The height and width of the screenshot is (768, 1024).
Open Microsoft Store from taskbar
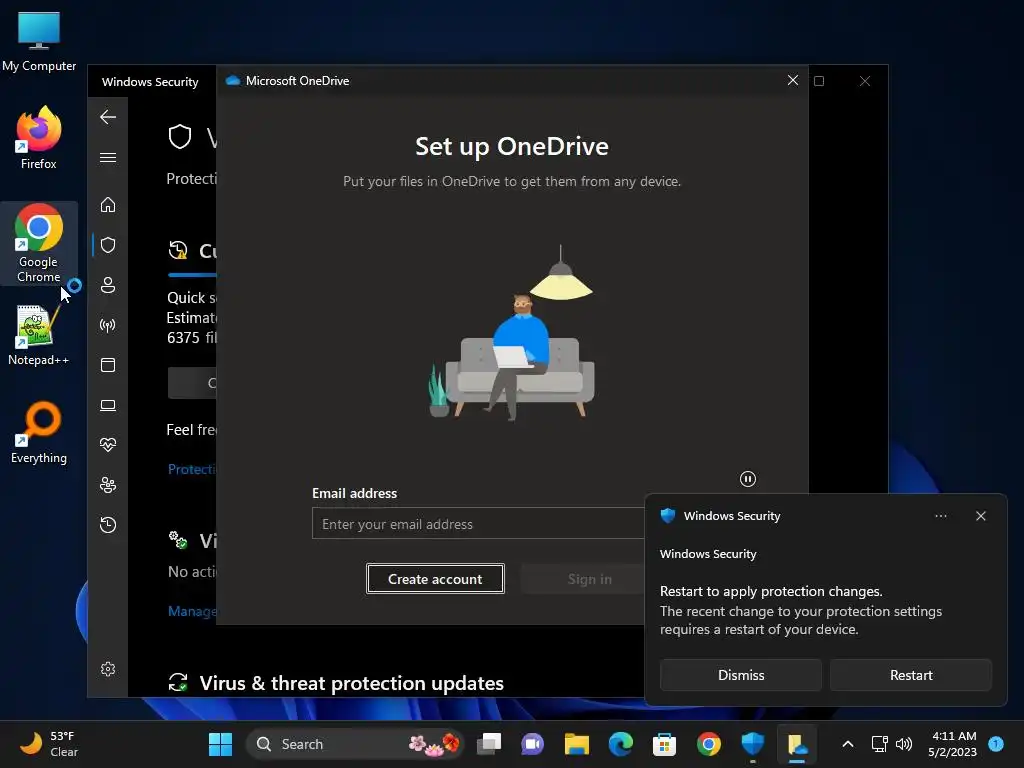pos(664,744)
